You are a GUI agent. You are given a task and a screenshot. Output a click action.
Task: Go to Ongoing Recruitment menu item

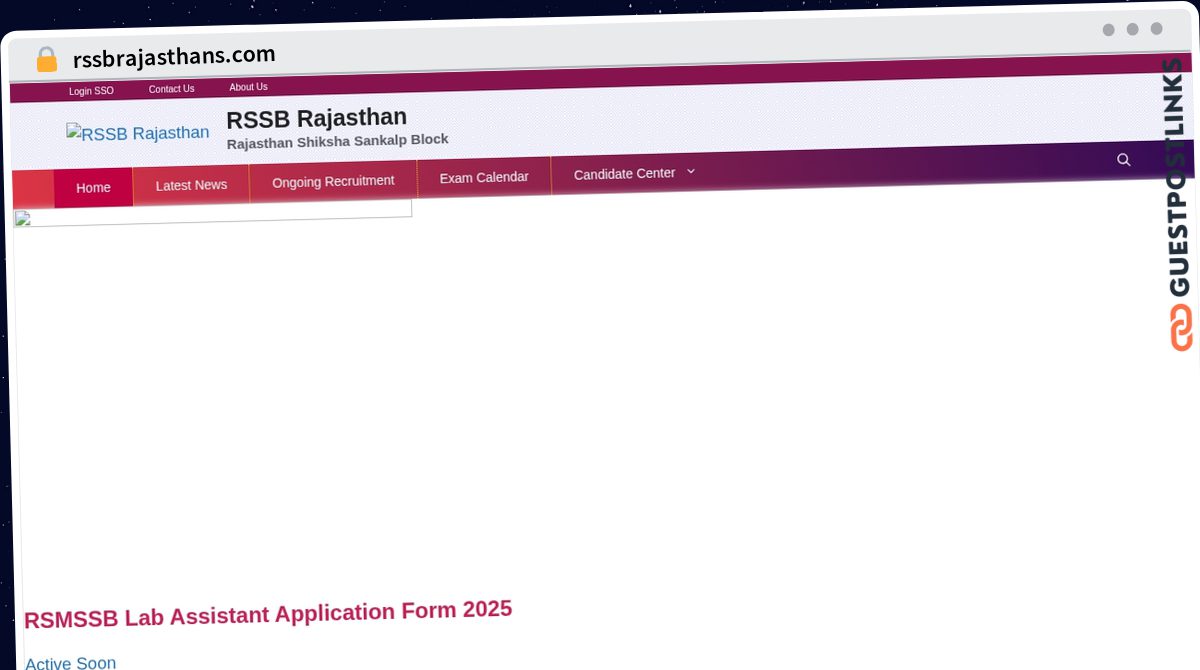coord(333,181)
